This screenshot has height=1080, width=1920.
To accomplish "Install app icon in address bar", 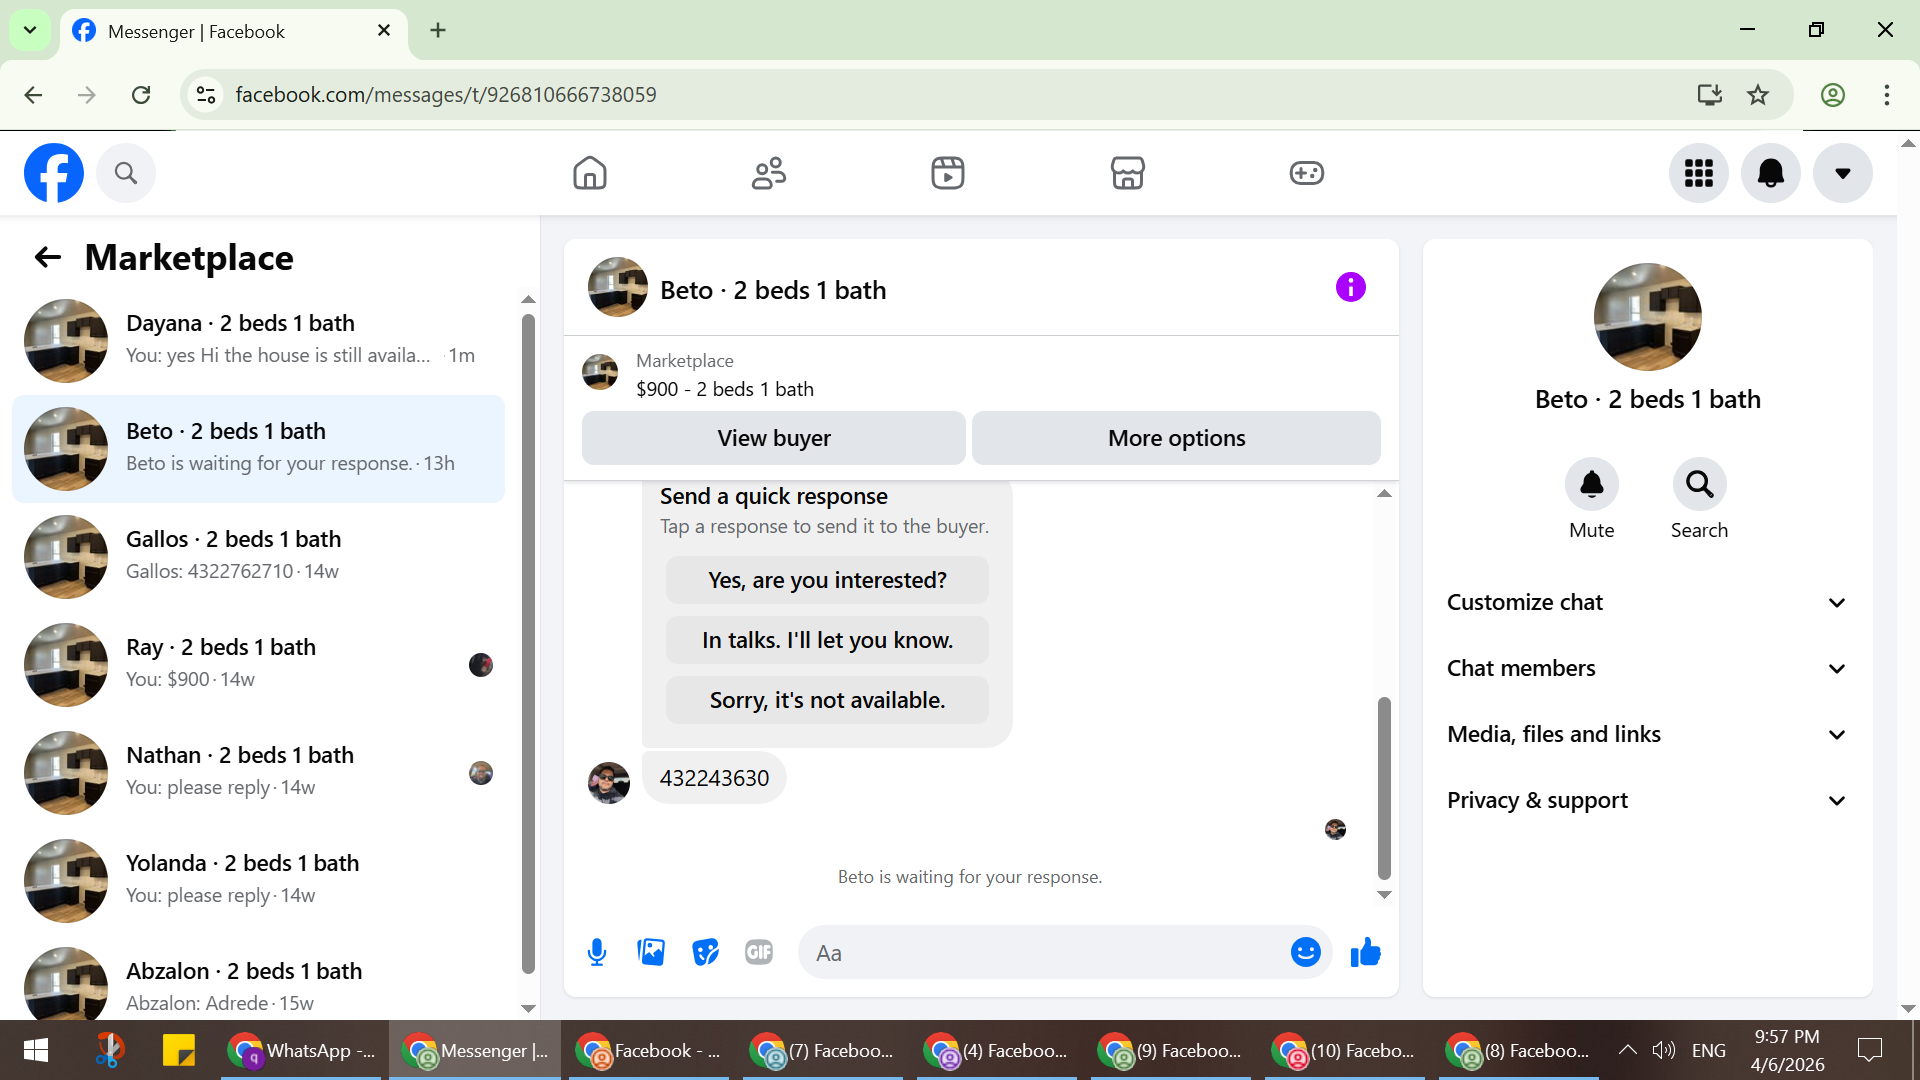I will [x=1710, y=95].
